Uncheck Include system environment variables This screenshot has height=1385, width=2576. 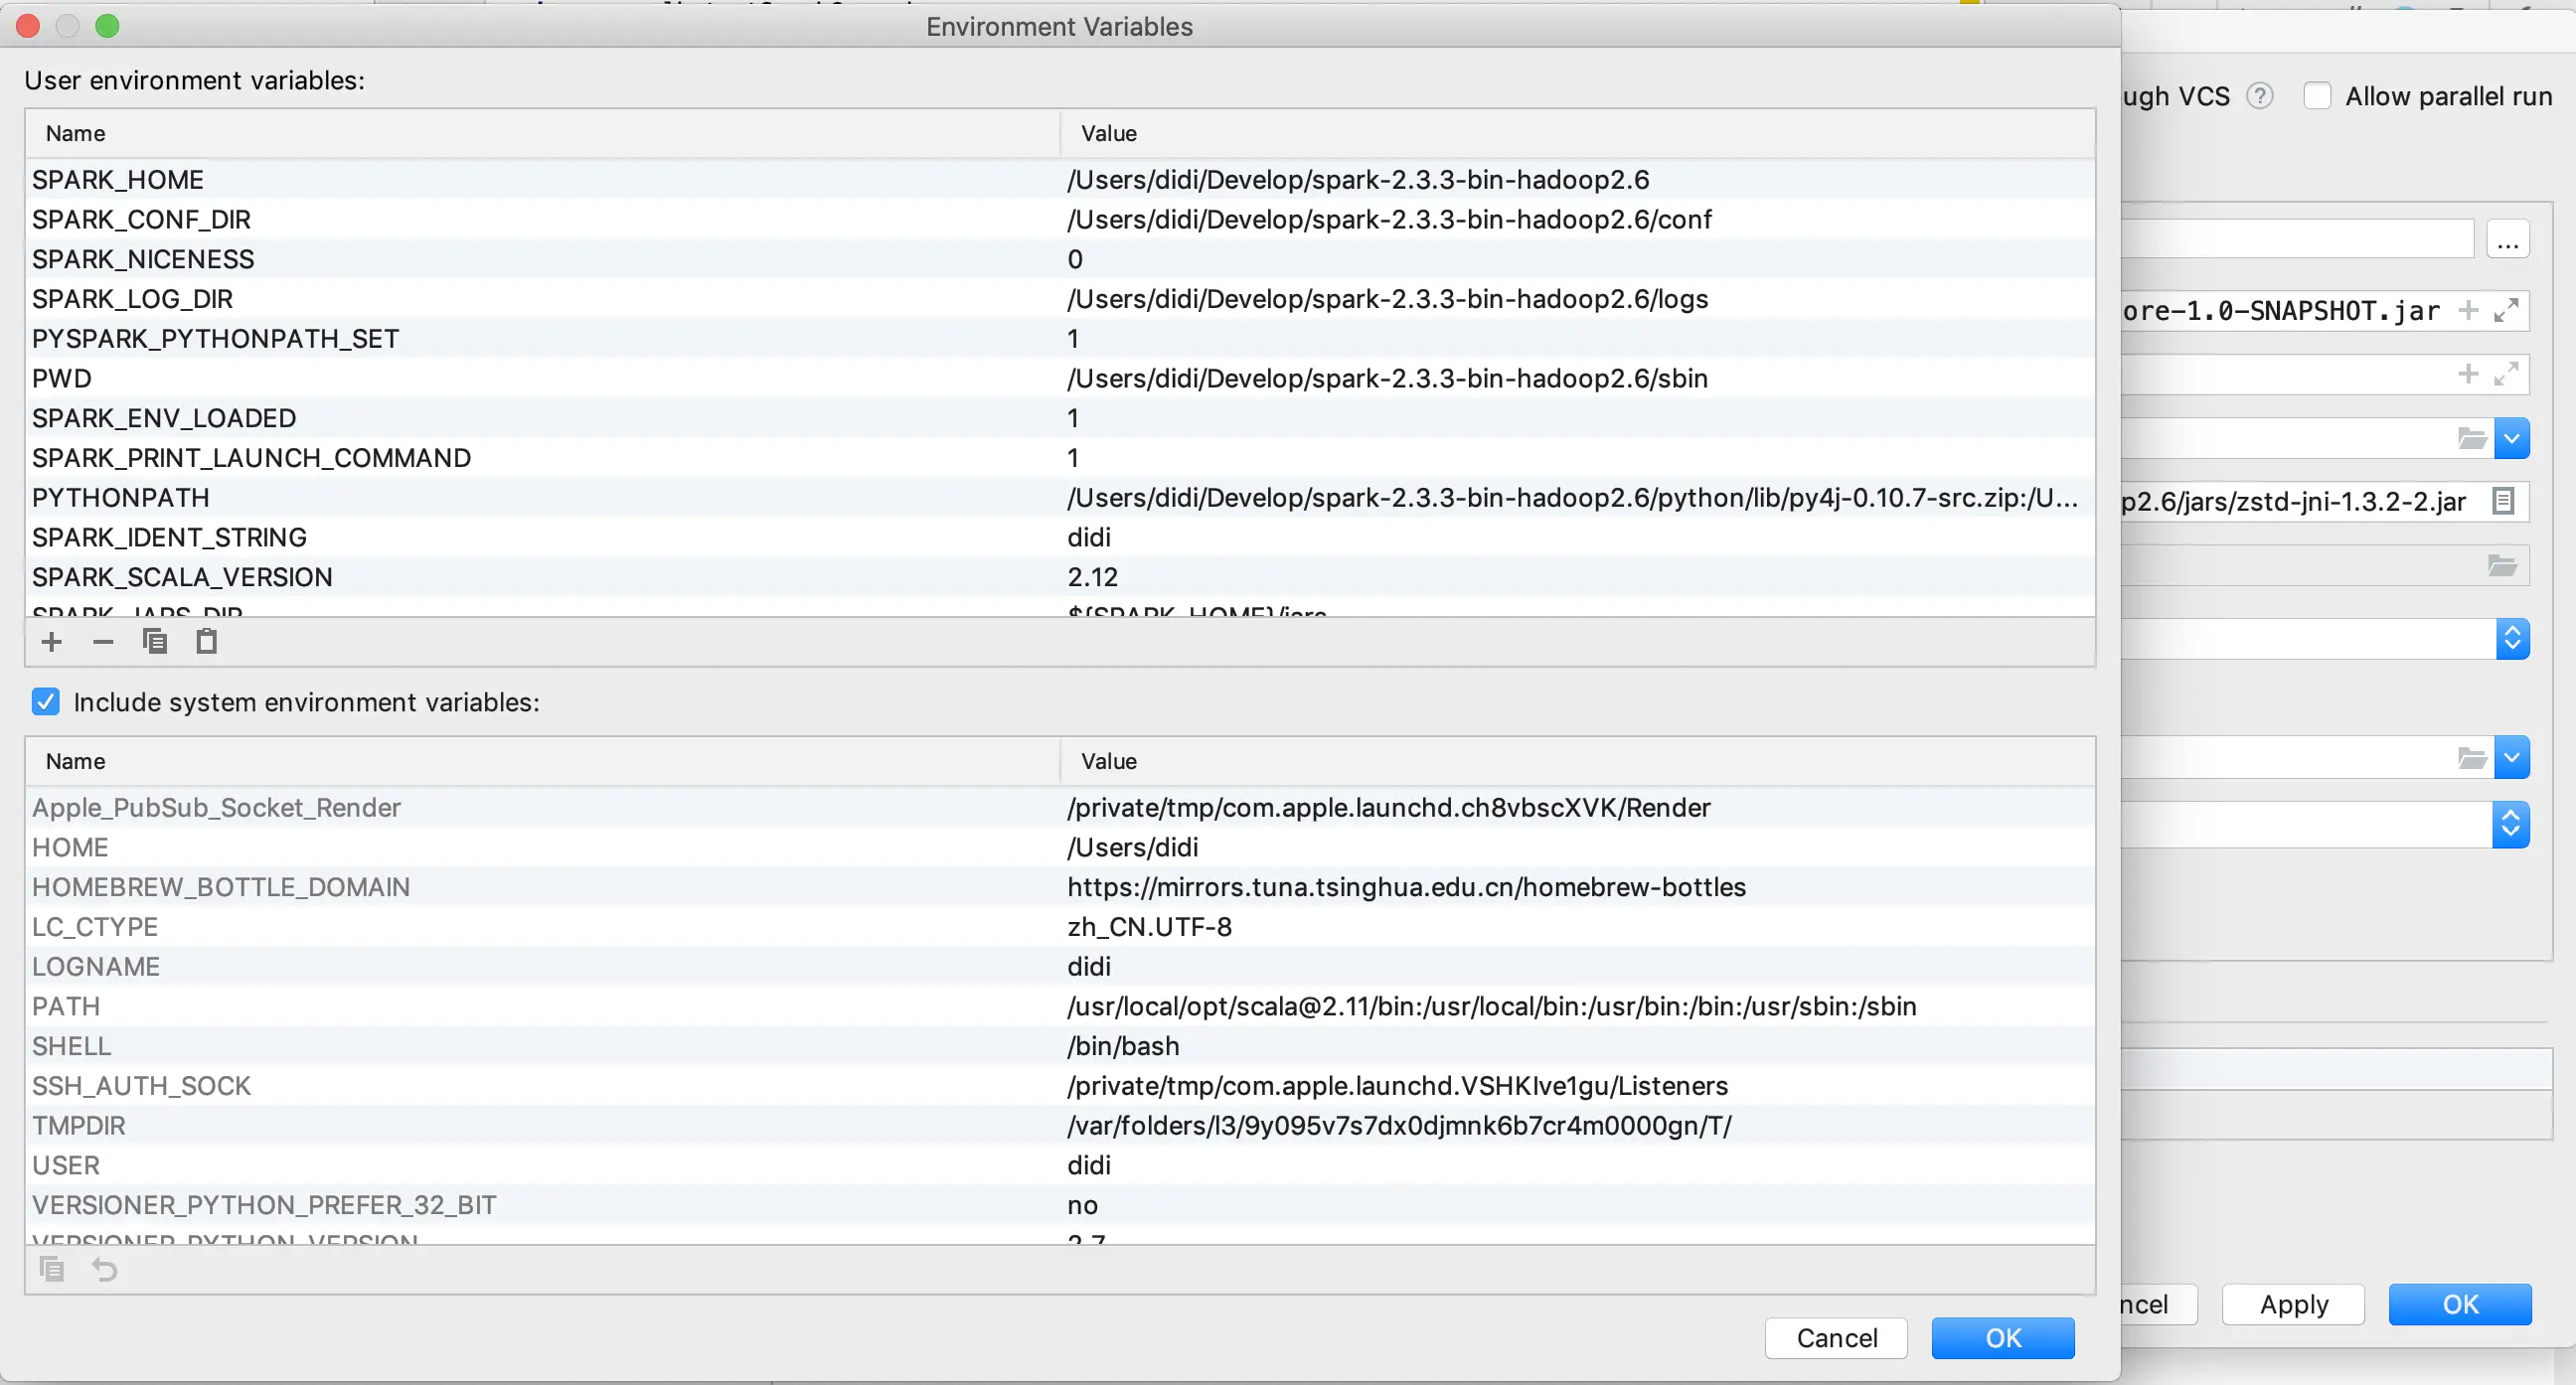[46, 702]
